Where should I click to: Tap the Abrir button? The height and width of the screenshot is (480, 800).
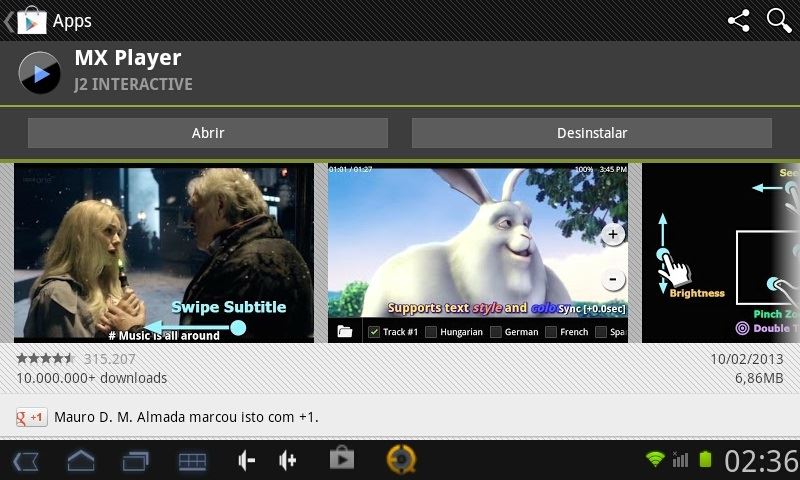pos(208,133)
